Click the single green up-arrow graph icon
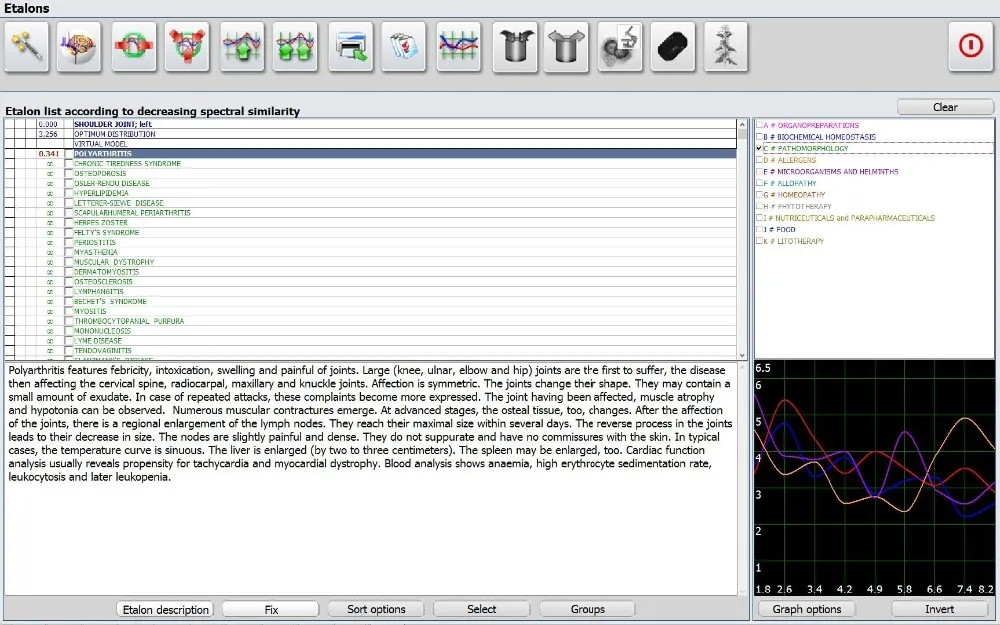This screenshot has width=1000, height=625. pos(243,47)
